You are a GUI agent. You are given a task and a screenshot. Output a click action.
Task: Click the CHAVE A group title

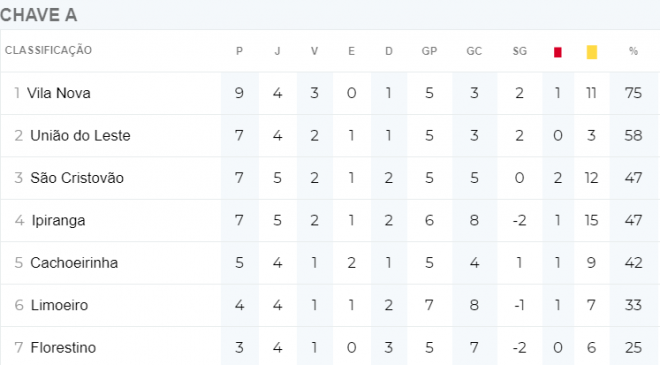[38, 15]
